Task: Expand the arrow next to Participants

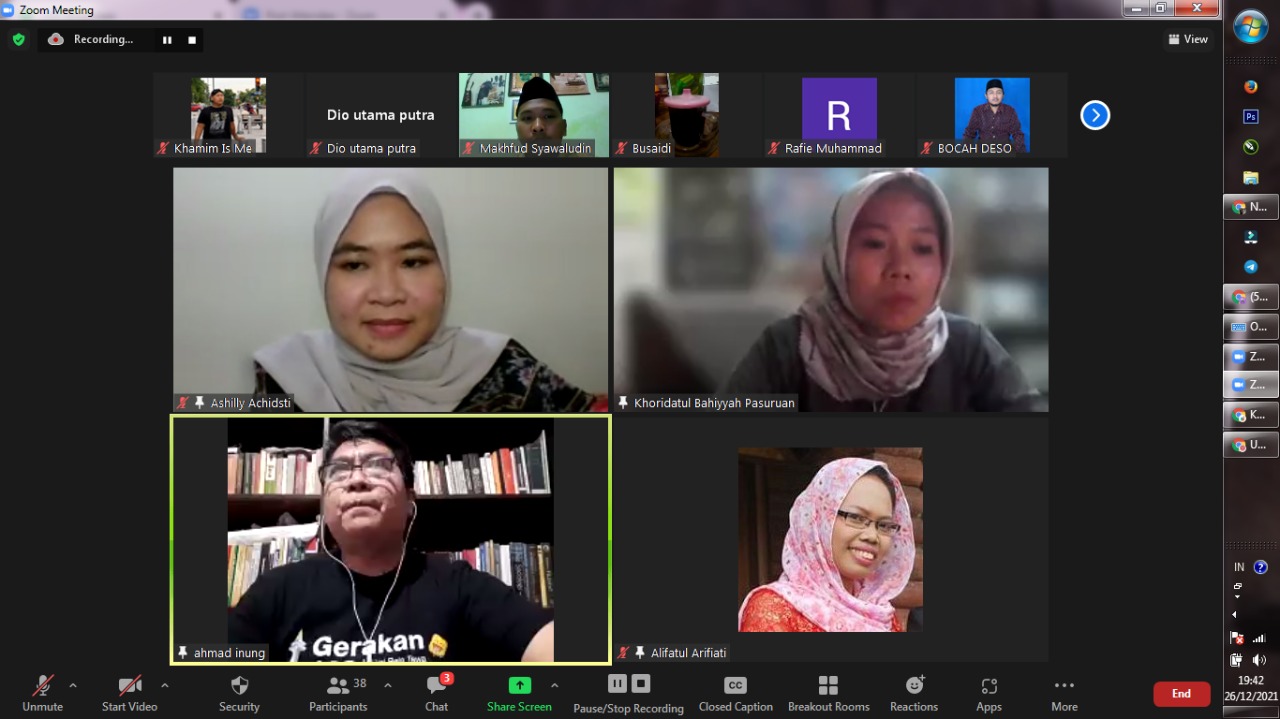Action: tap(388, 686)
